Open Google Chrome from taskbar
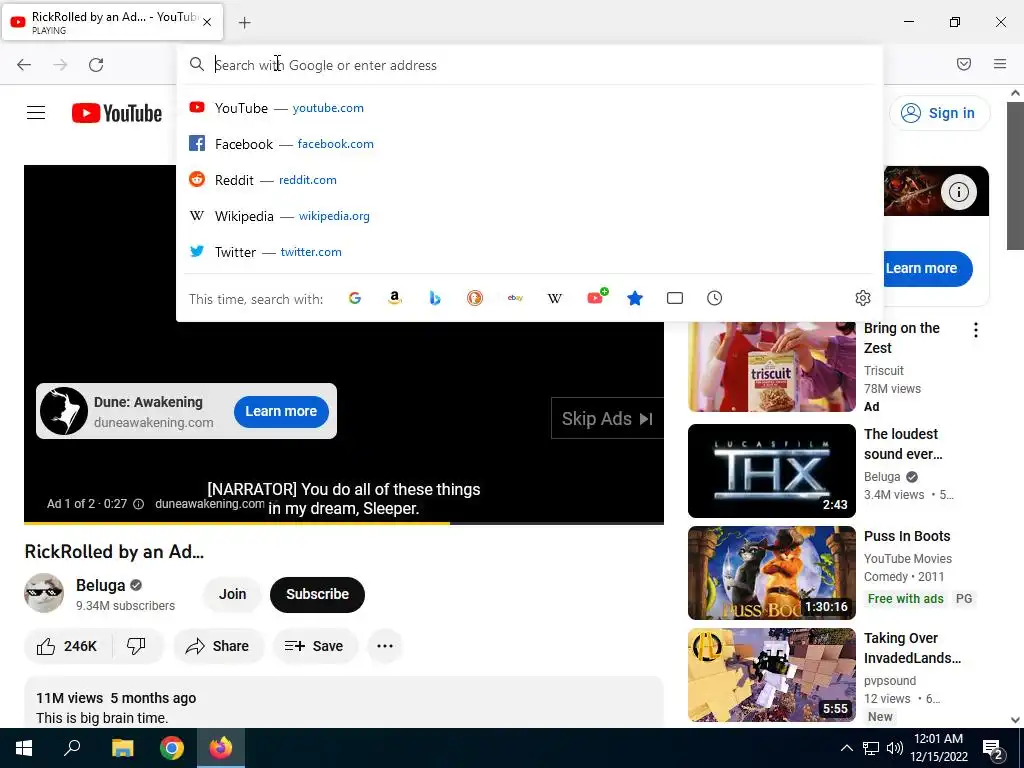1024x768 pixels. (x=172, y=748)
